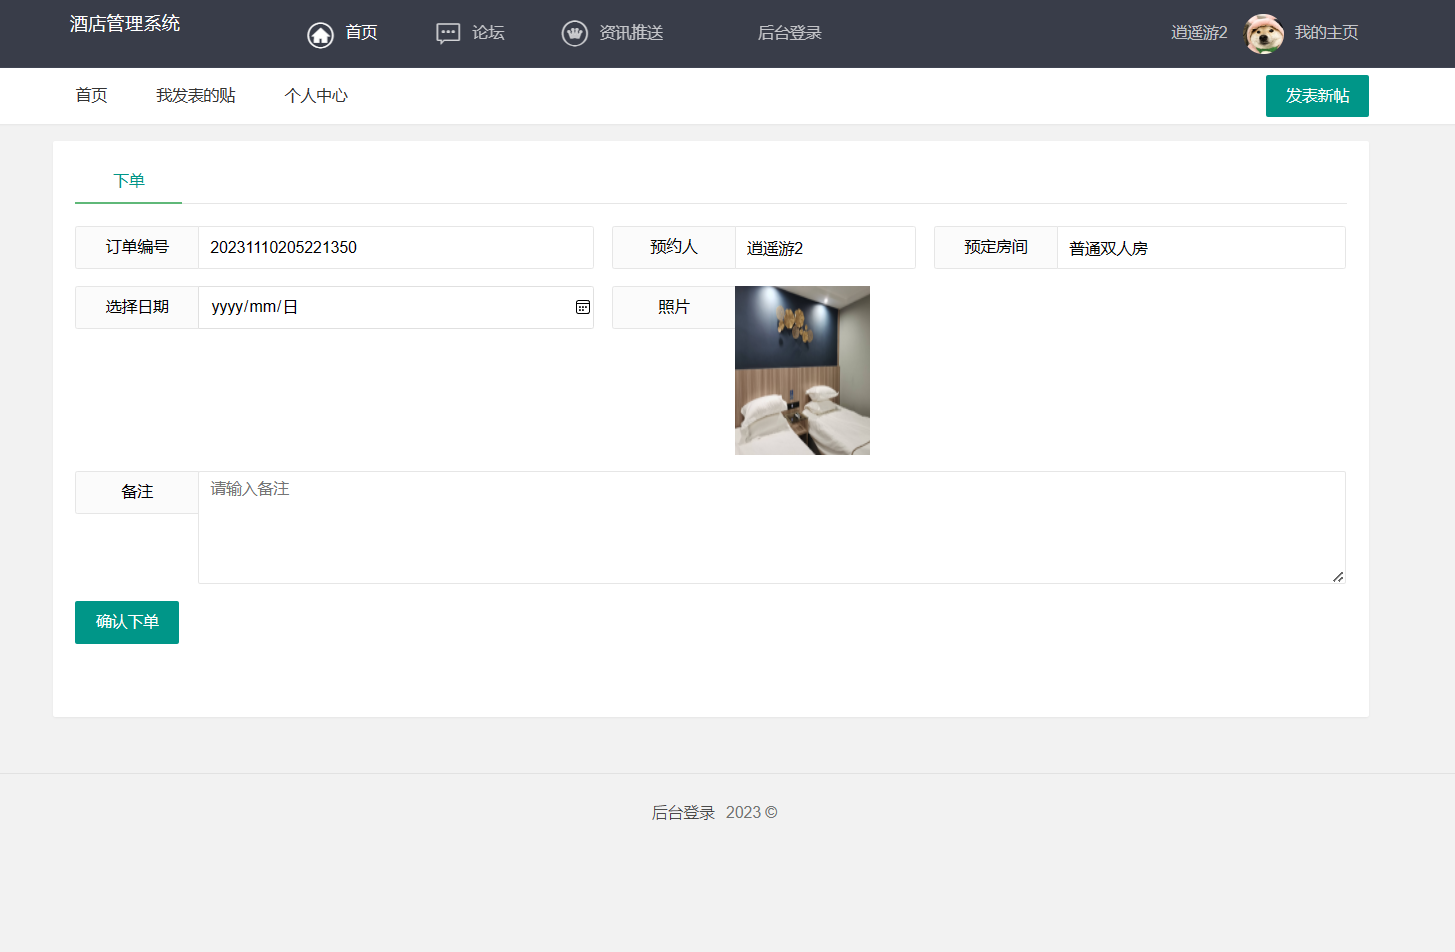This screenshot has width=1455, height=952.
Task: Click 首页 in the secondary navigation bar
Action: pos(91,96)
